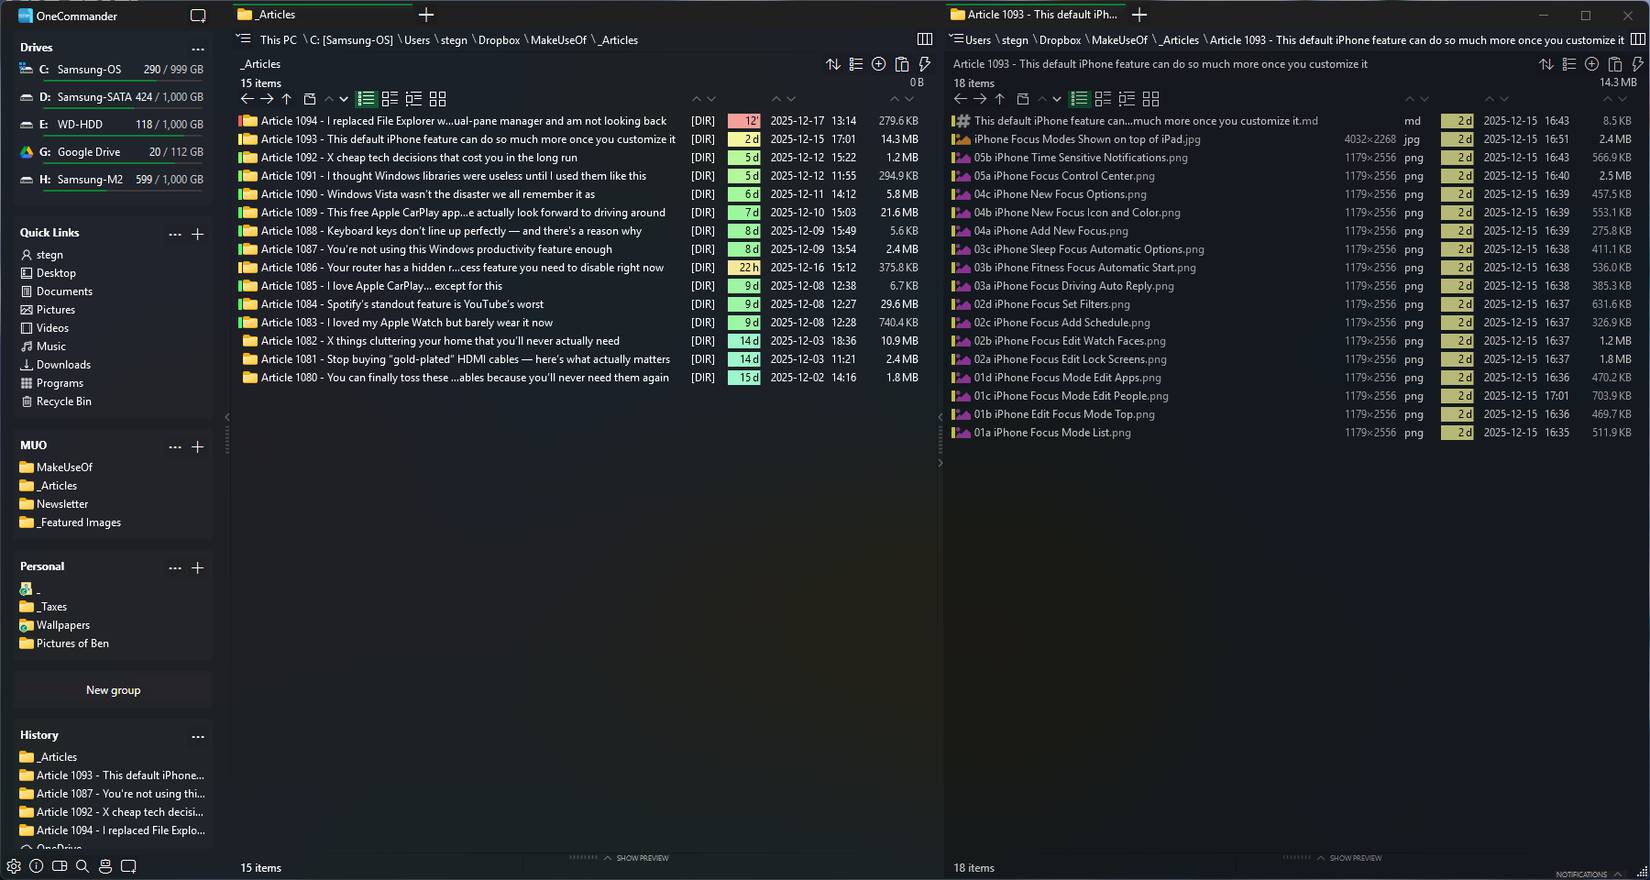The width and height of the screenshot is (1650, 880).
Task: Open the Drives section three-dot menu
Action: coord(197,48)
